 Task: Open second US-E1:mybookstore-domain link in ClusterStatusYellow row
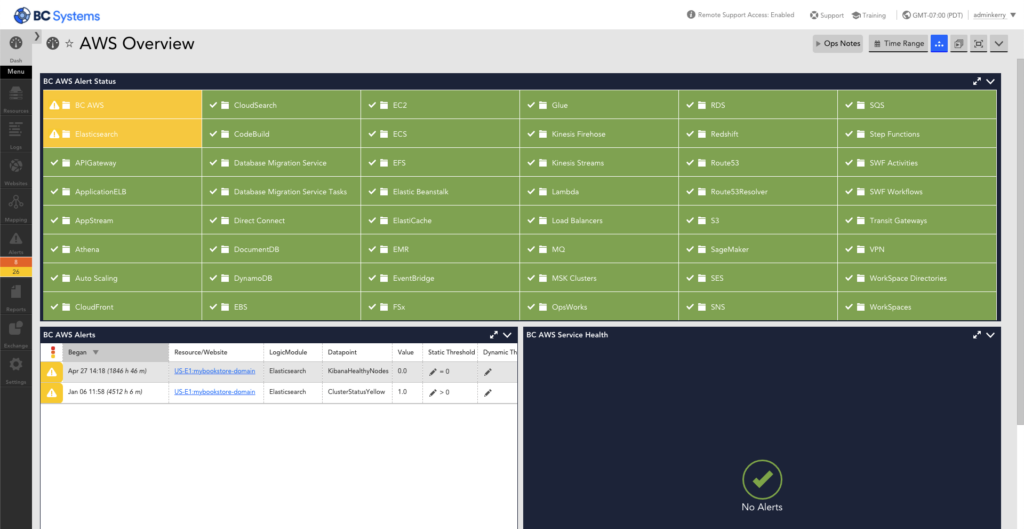[x=214, y=392]
